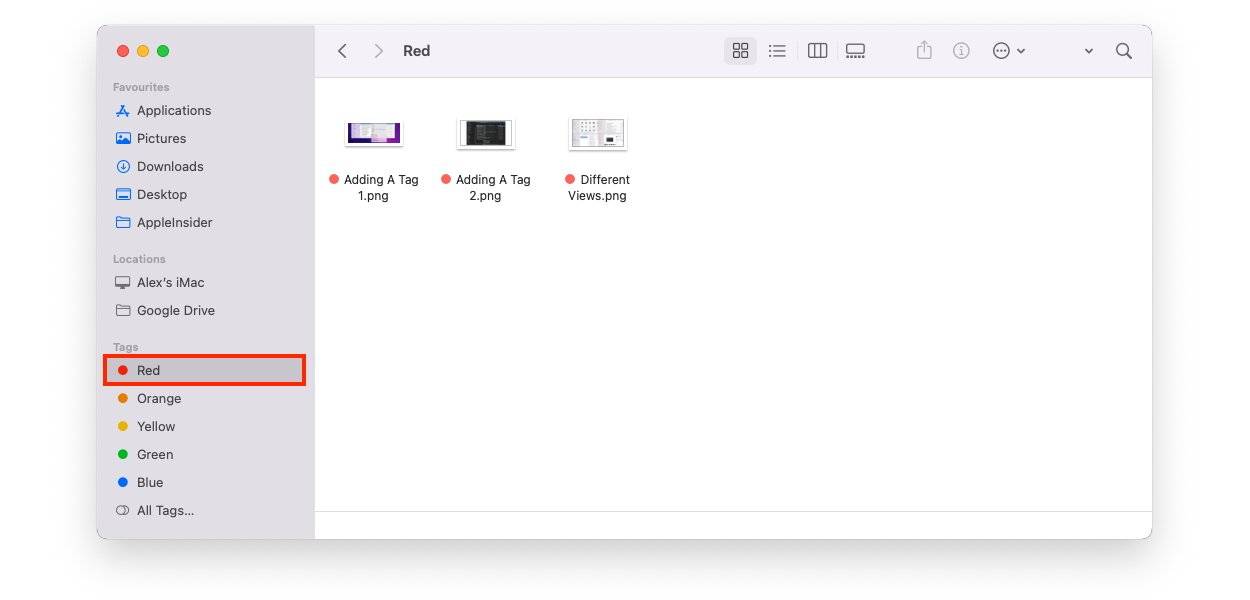Switch to gallery view
1250x600 pixels.
point(855,51)
